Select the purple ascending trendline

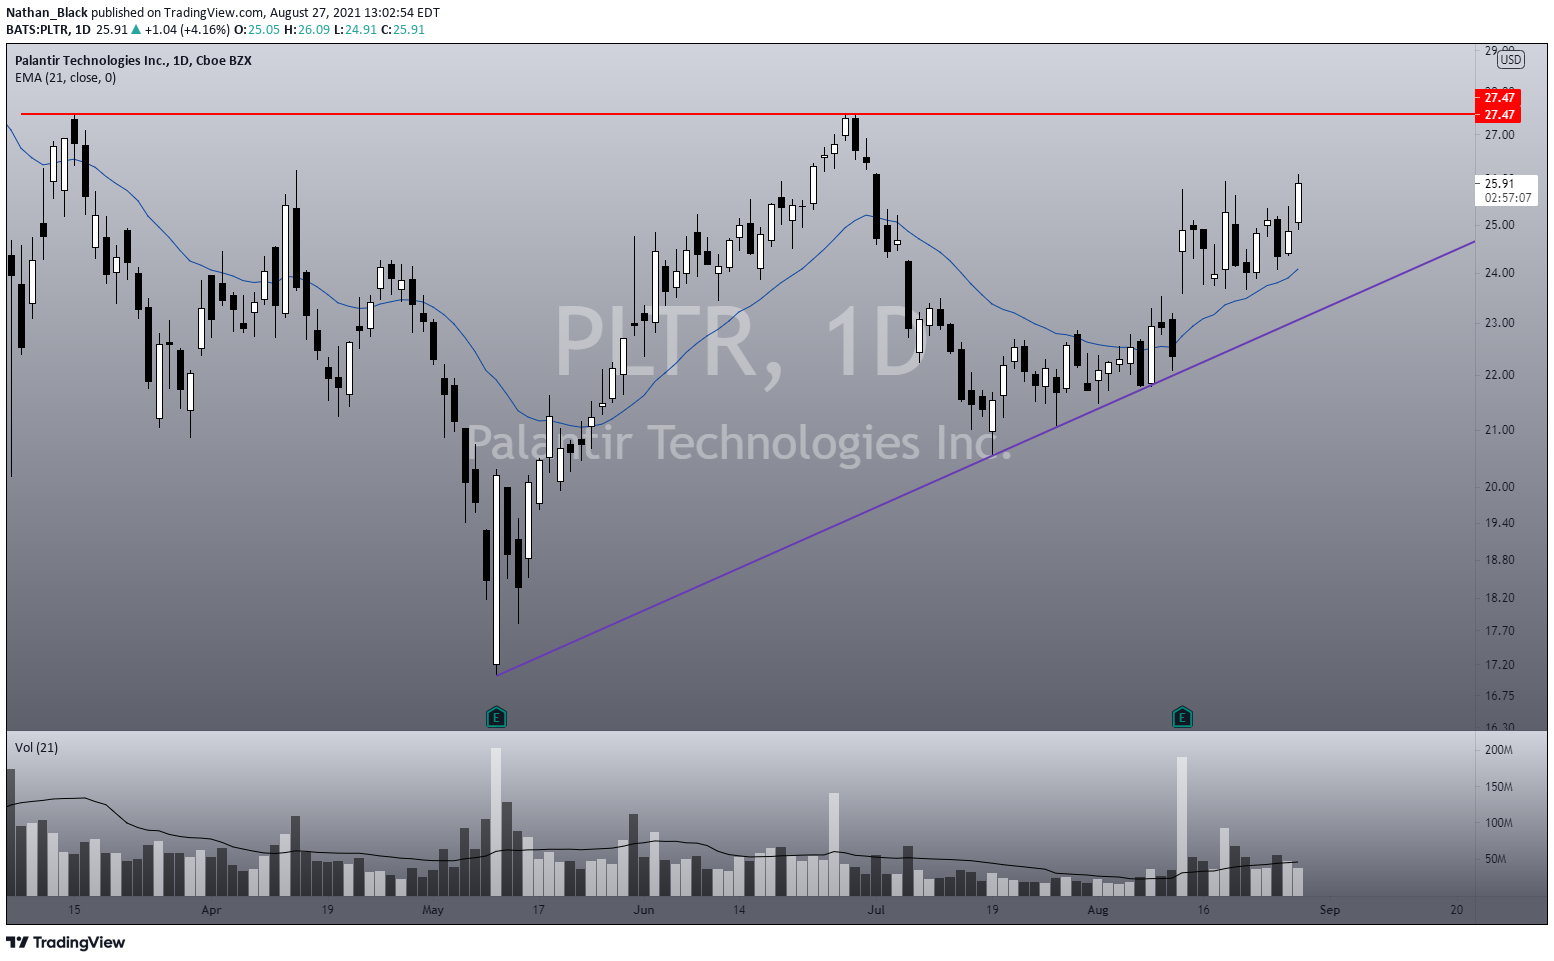tap(985, 458)
